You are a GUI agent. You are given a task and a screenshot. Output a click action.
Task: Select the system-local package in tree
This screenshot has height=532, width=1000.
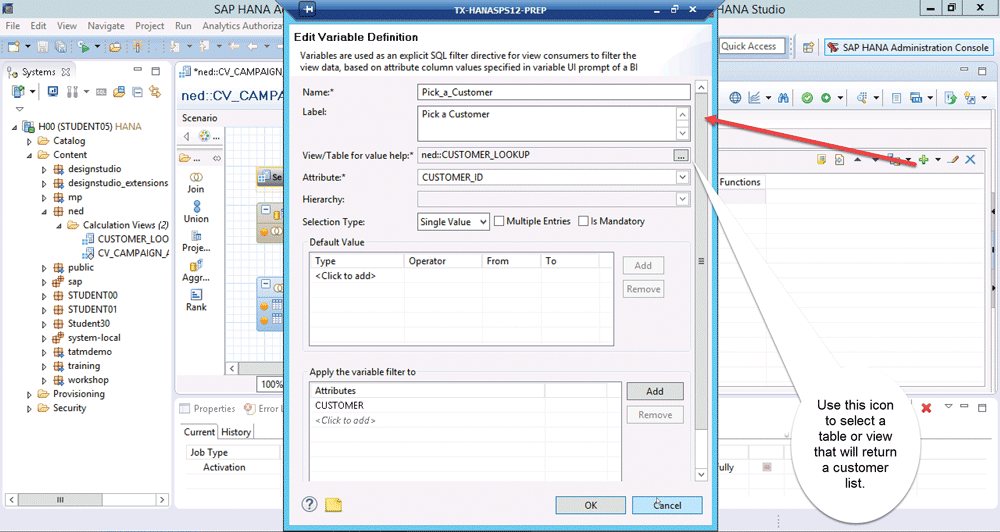pos(87,338)
